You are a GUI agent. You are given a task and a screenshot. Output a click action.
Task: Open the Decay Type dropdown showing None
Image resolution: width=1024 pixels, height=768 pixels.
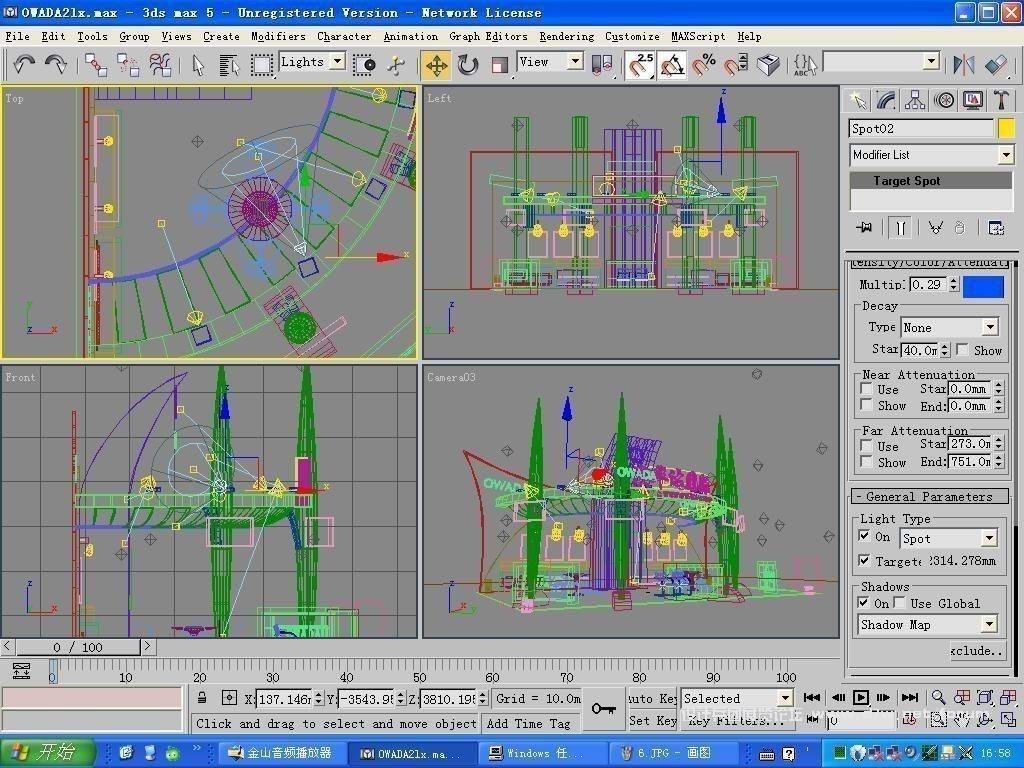(991, 327)
